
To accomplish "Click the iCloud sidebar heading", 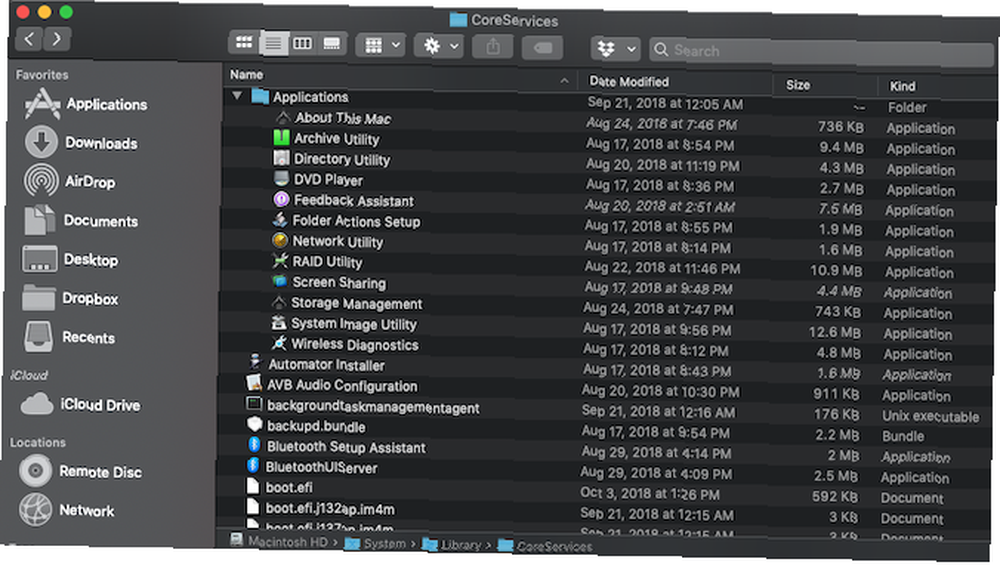I will pyautogui.click(x=29, y=375).
